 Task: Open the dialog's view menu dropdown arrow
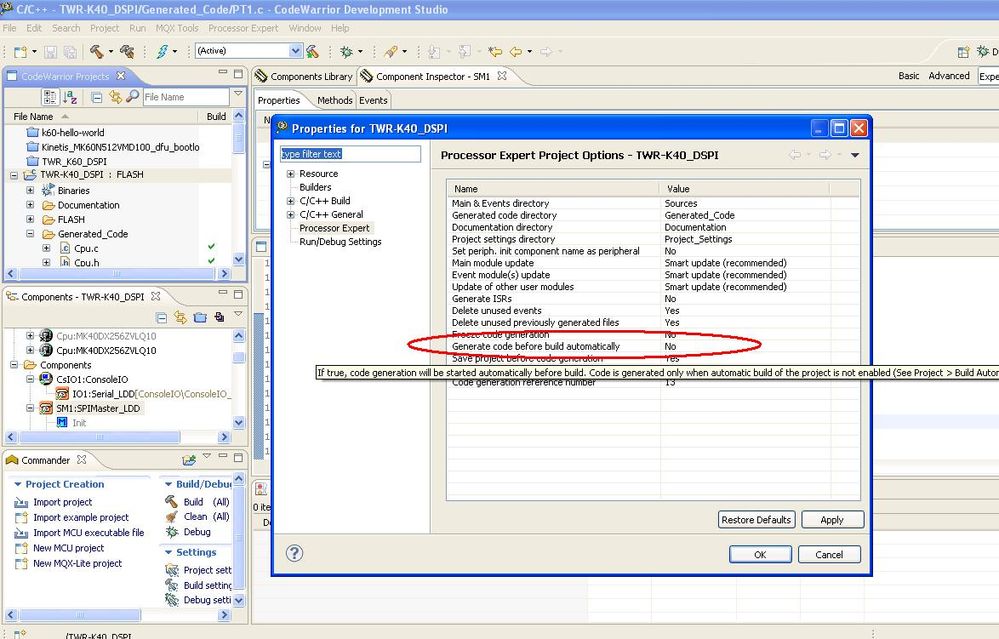[x=855, y=155]
